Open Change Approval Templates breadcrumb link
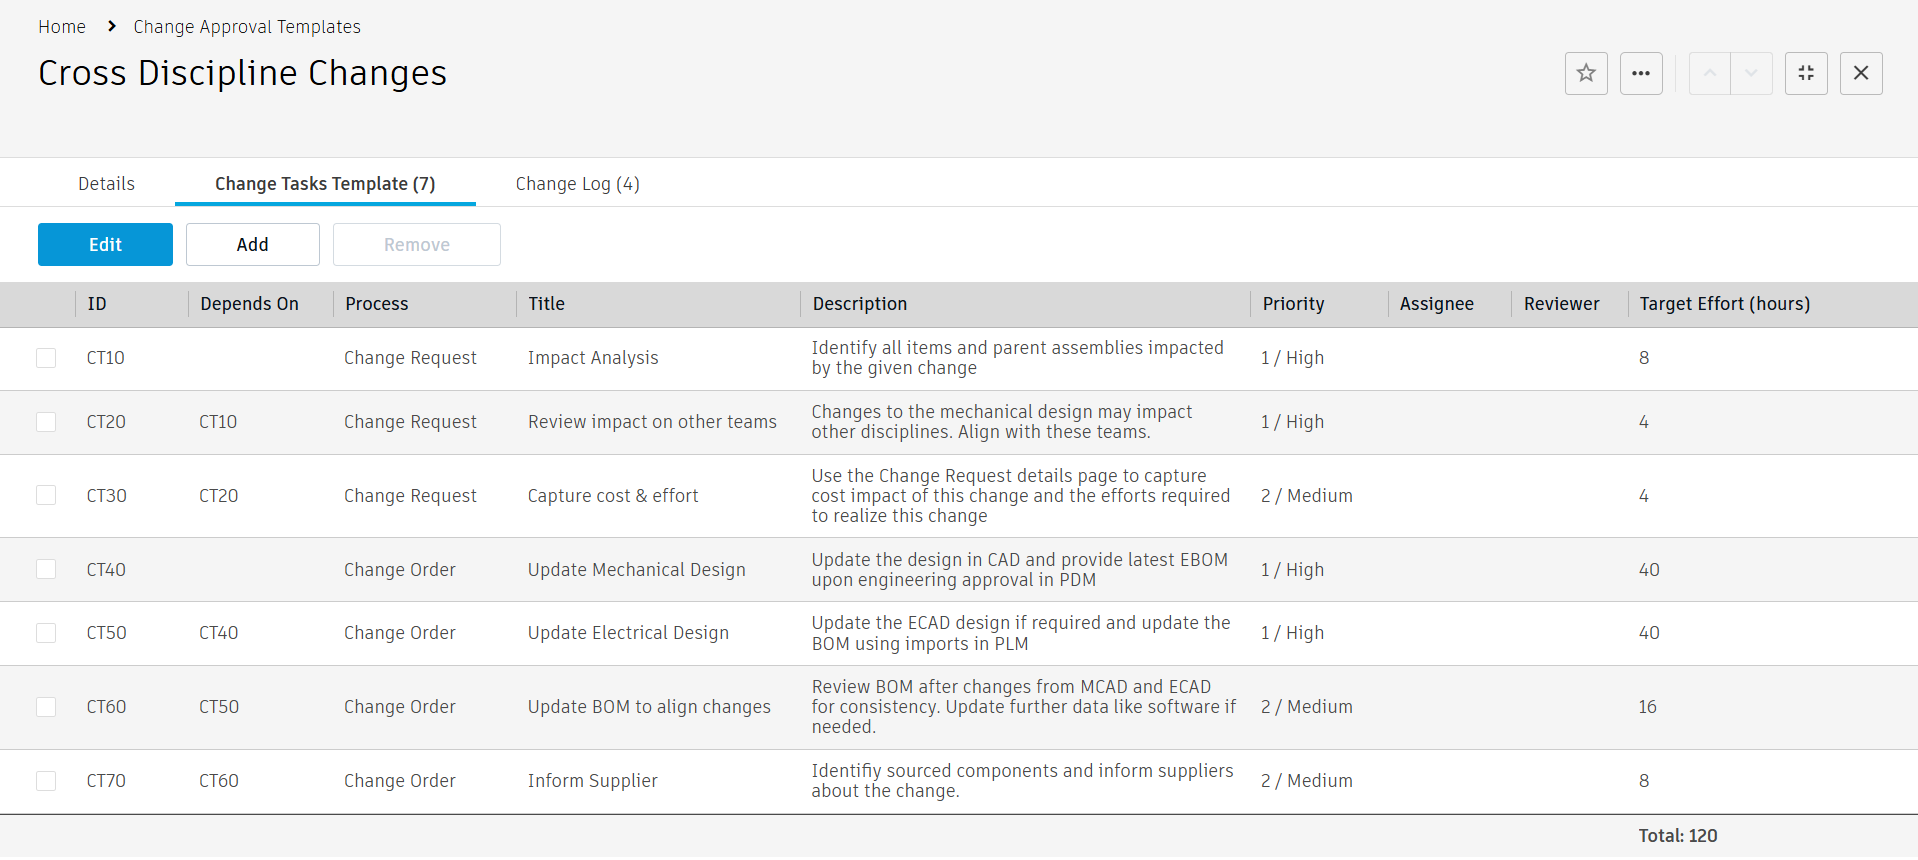The width and height of the screenshot is (1918, 860). click(x=247, y=27)
